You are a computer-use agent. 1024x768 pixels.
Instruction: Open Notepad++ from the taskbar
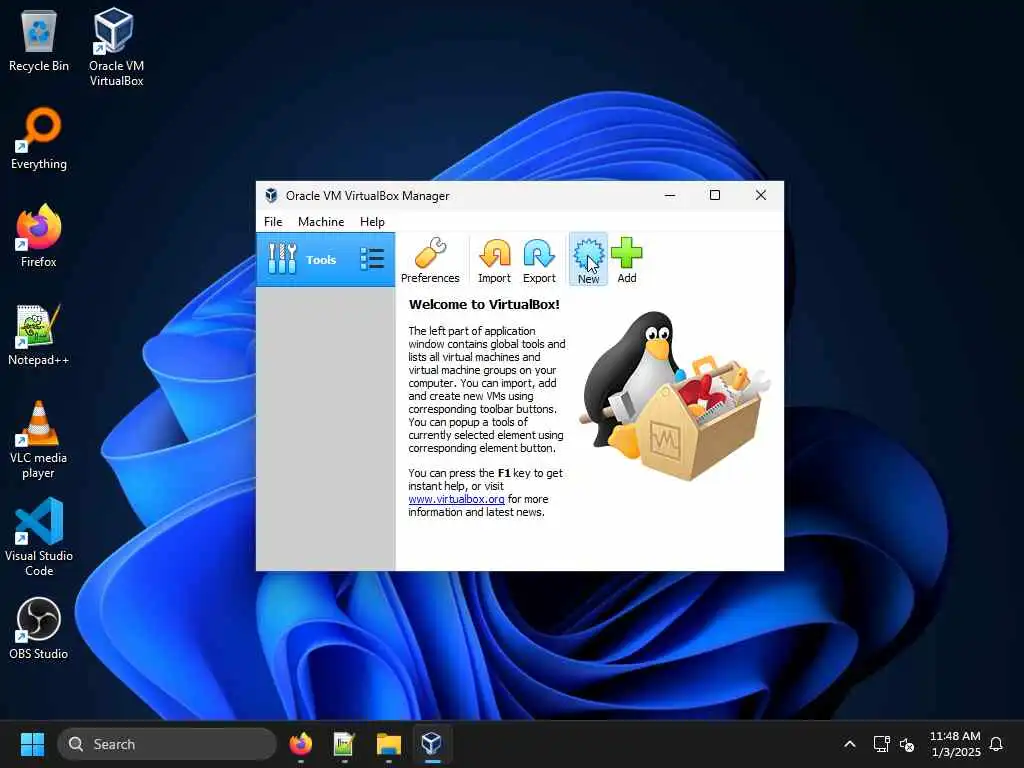(344, 744)
